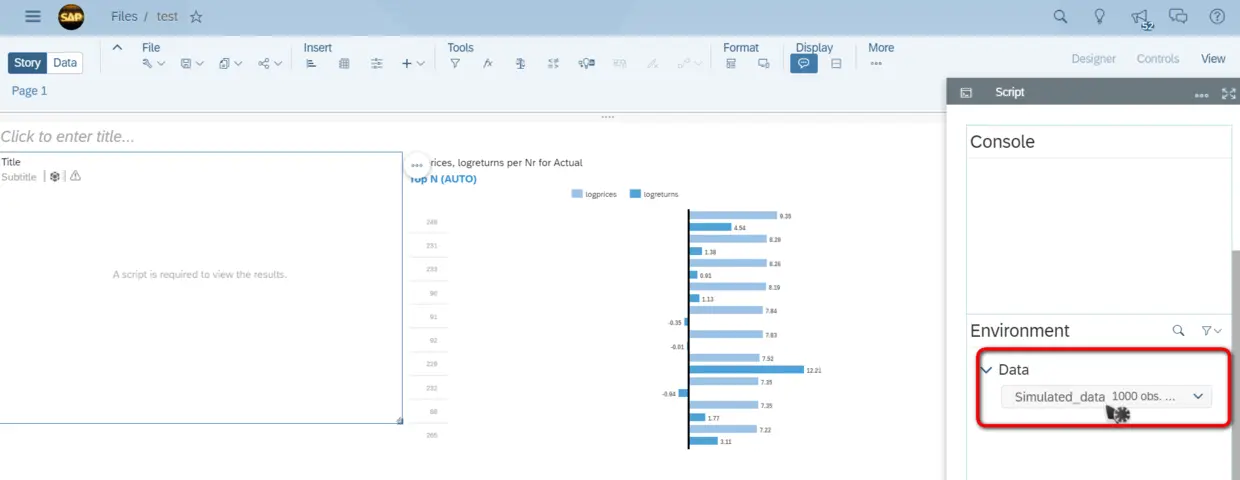Toggle the second Display layout icon
Viewport: 1240px width, 480px height.
click(x=836, y=64)
